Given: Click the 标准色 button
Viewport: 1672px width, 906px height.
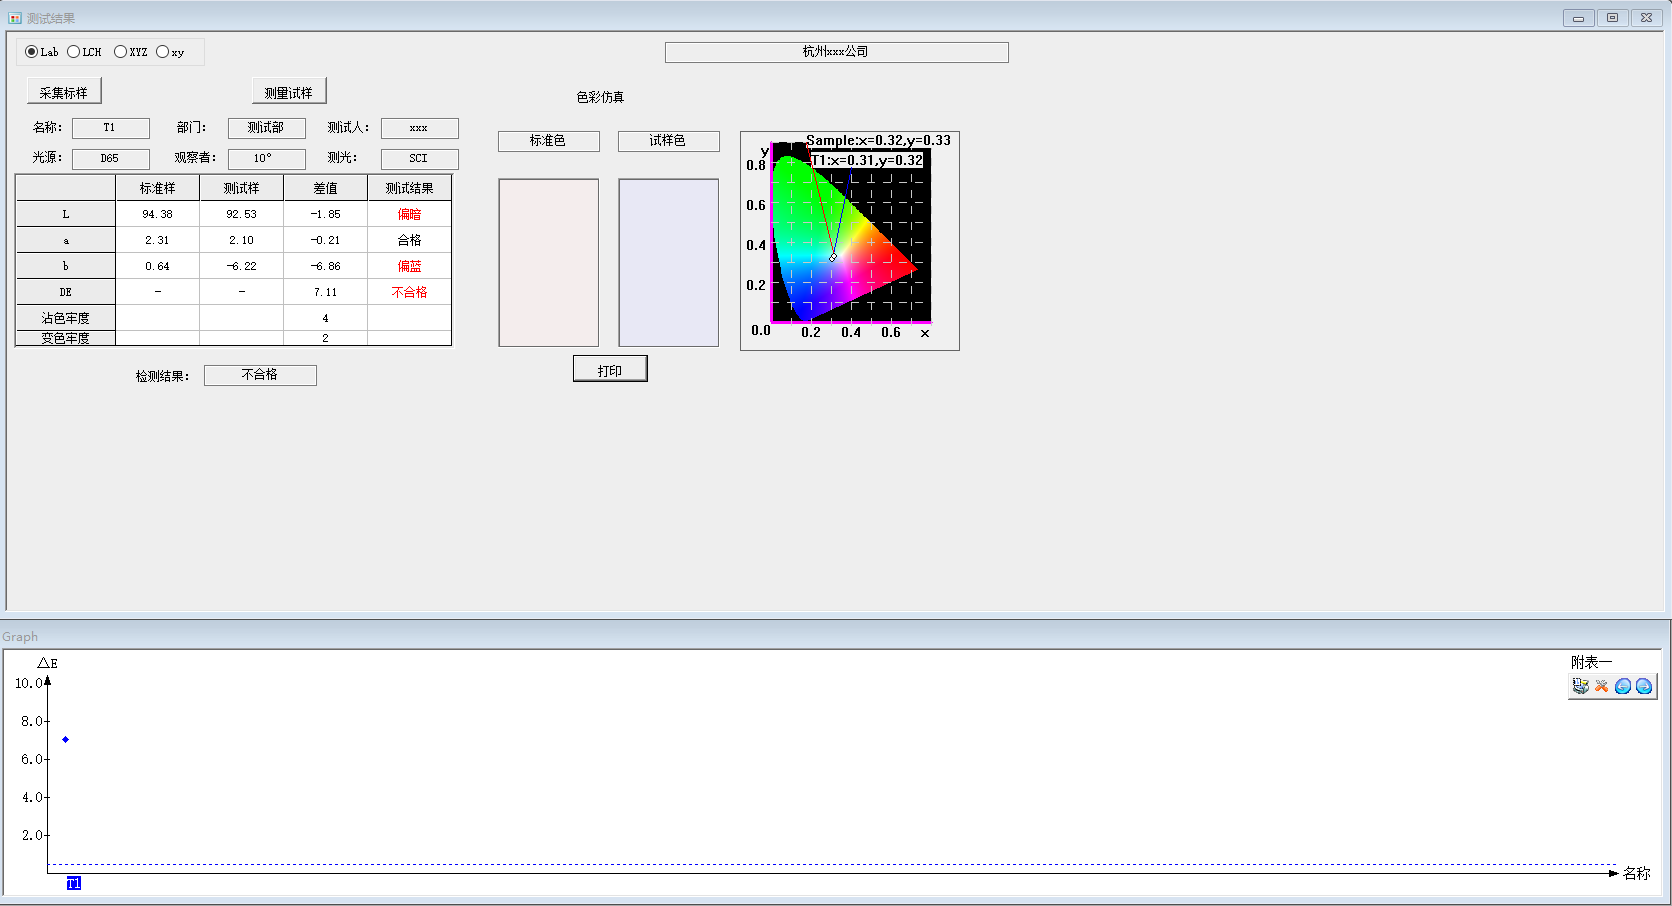Looking at the screenshot, I should [548, 141].
